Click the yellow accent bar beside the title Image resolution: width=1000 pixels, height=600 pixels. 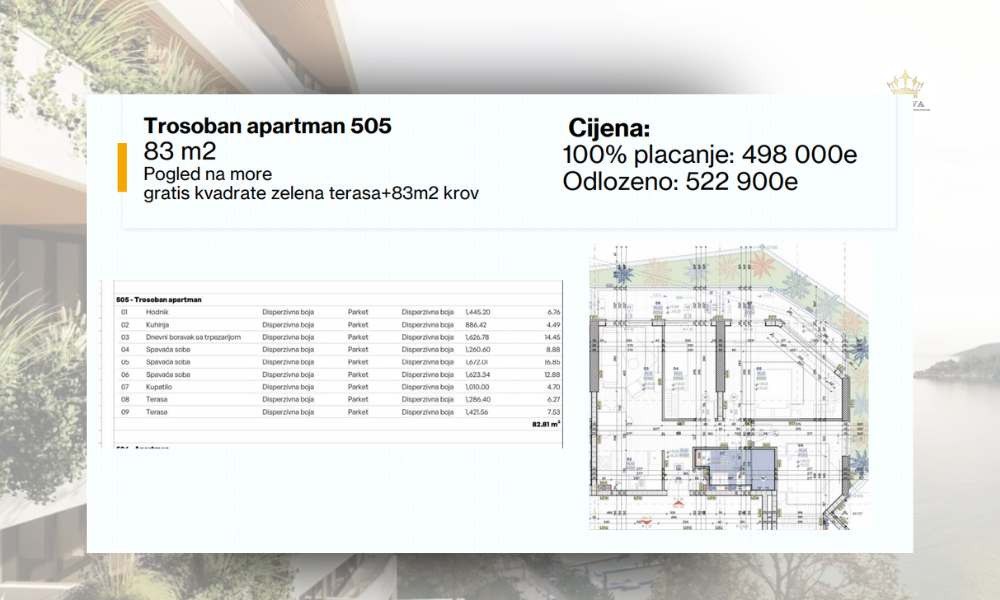click(x=124, y=165)
